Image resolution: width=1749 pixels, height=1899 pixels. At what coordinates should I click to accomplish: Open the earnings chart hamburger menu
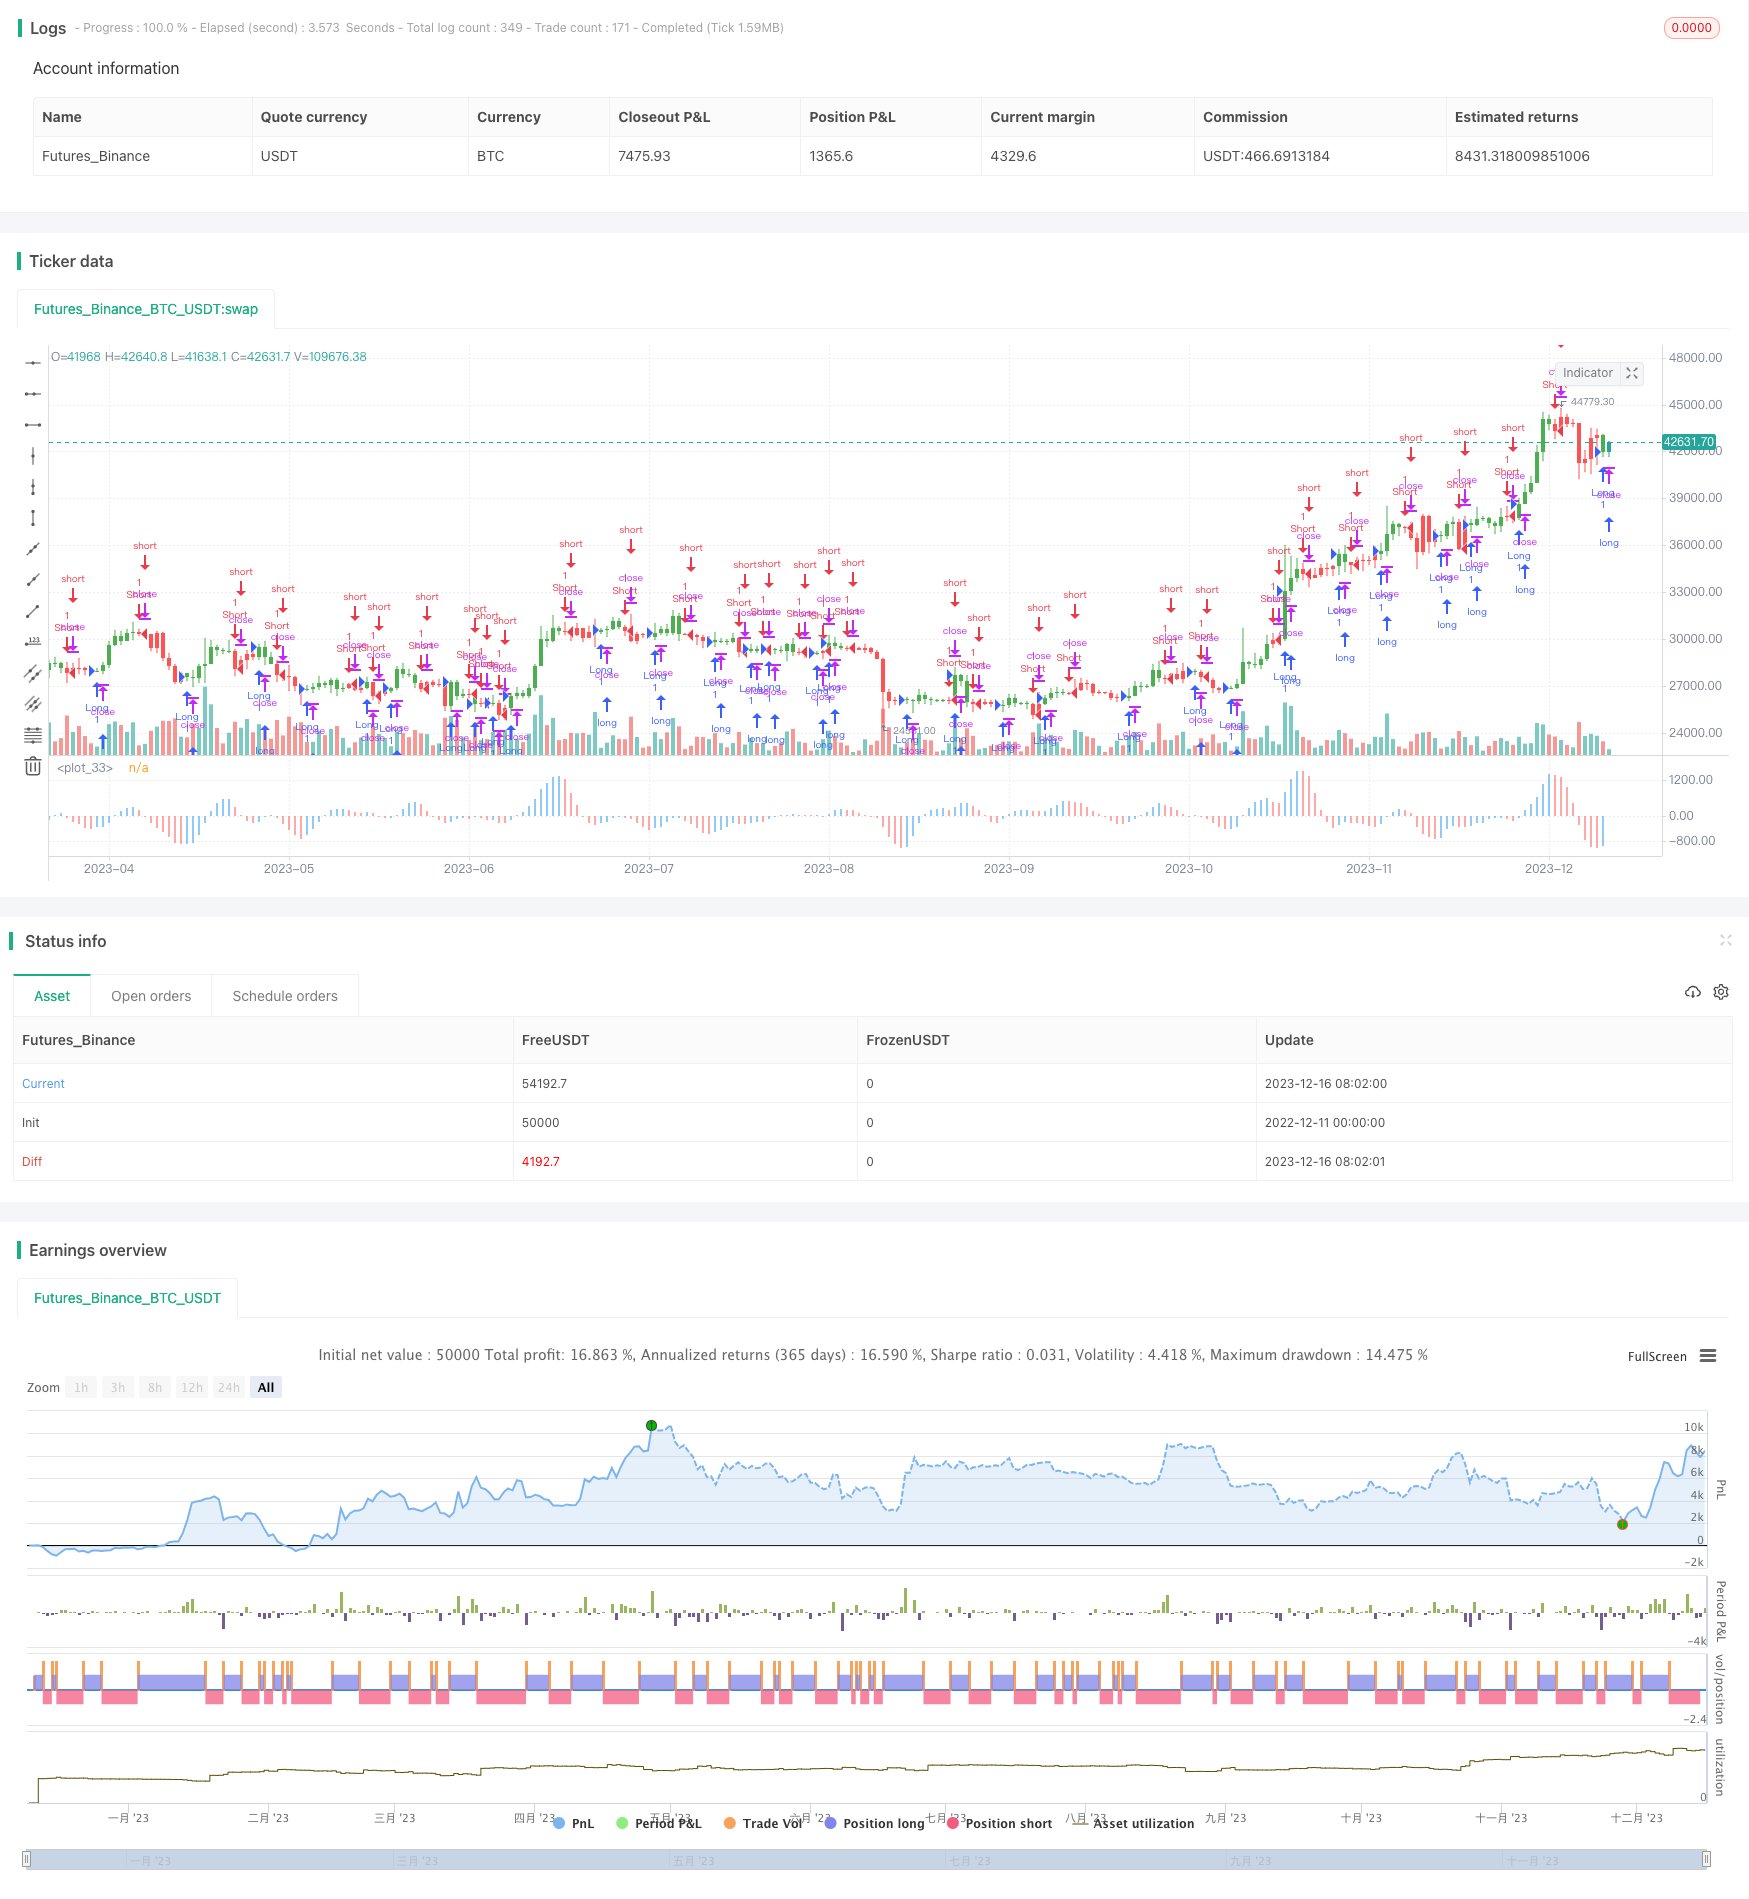[x=1708, y=1356]
